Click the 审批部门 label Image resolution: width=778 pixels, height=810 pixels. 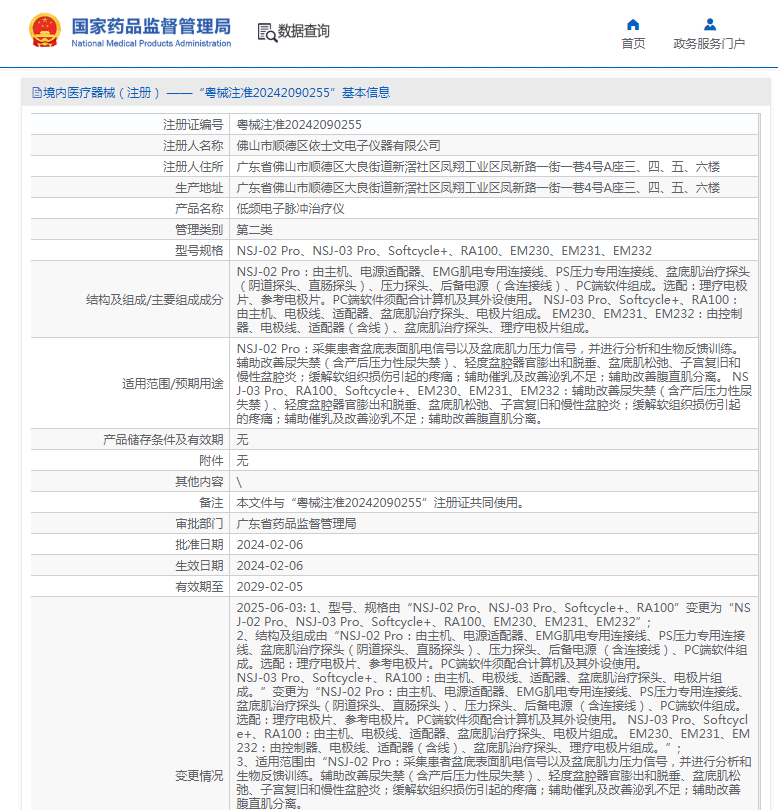[x=199, y=524]
